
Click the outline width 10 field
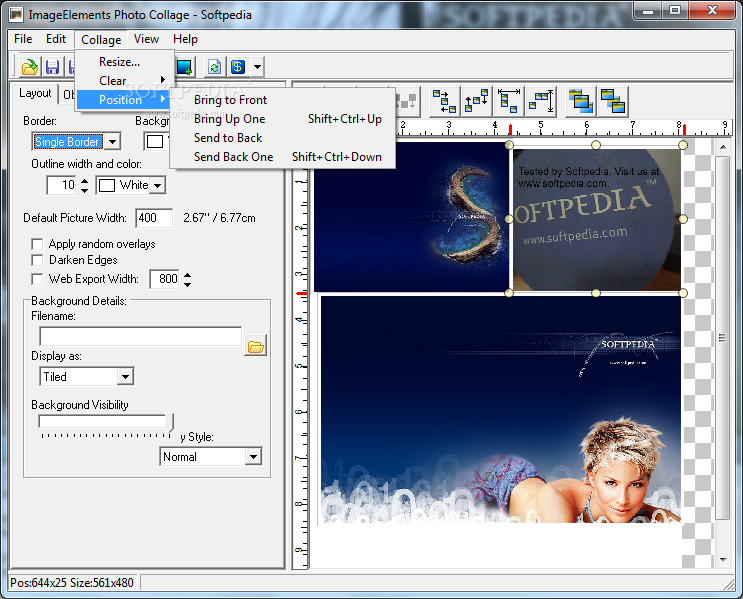63,185
